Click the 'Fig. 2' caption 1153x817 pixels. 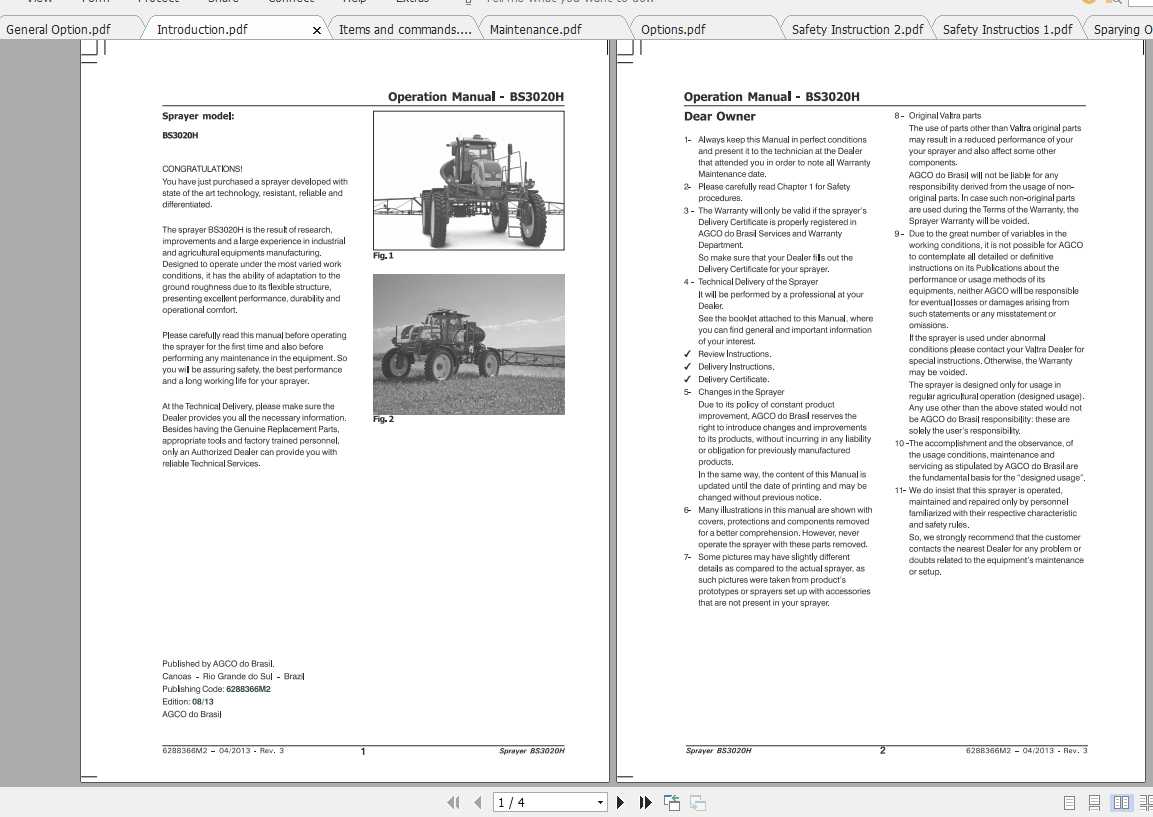383,419
